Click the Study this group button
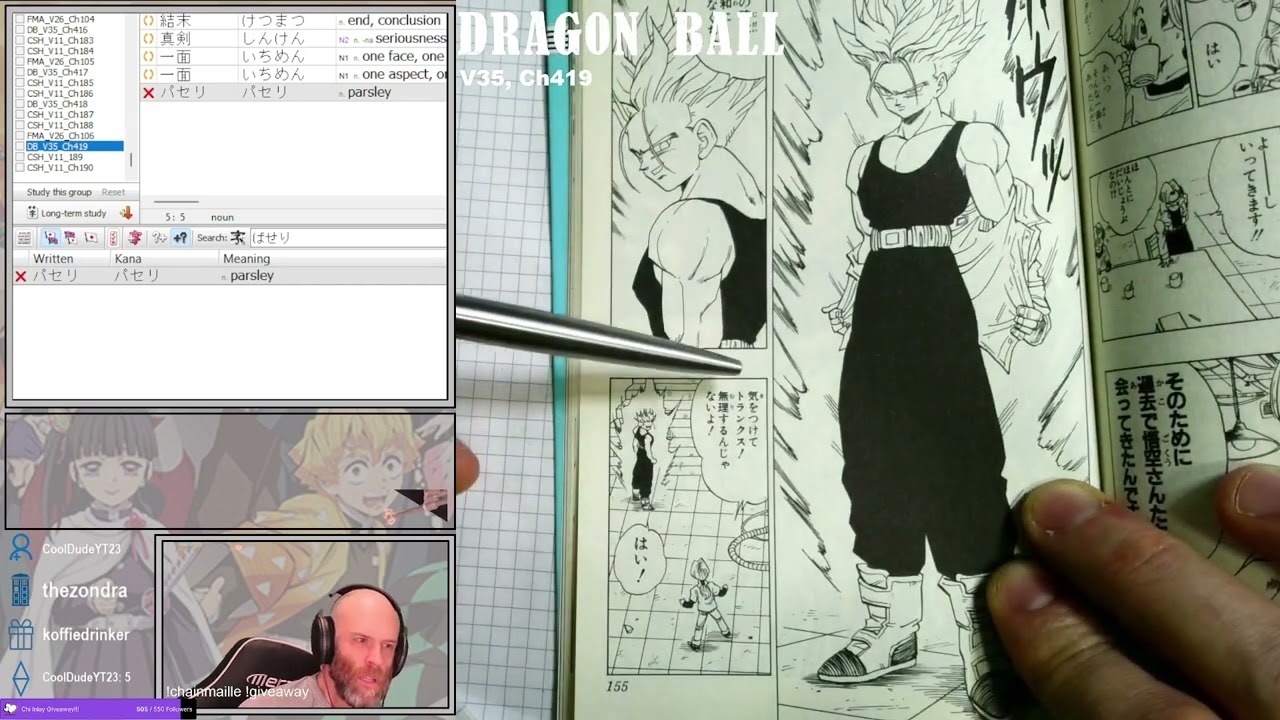Viewport: 1280px width, 720px height. (x=59, y=192)
